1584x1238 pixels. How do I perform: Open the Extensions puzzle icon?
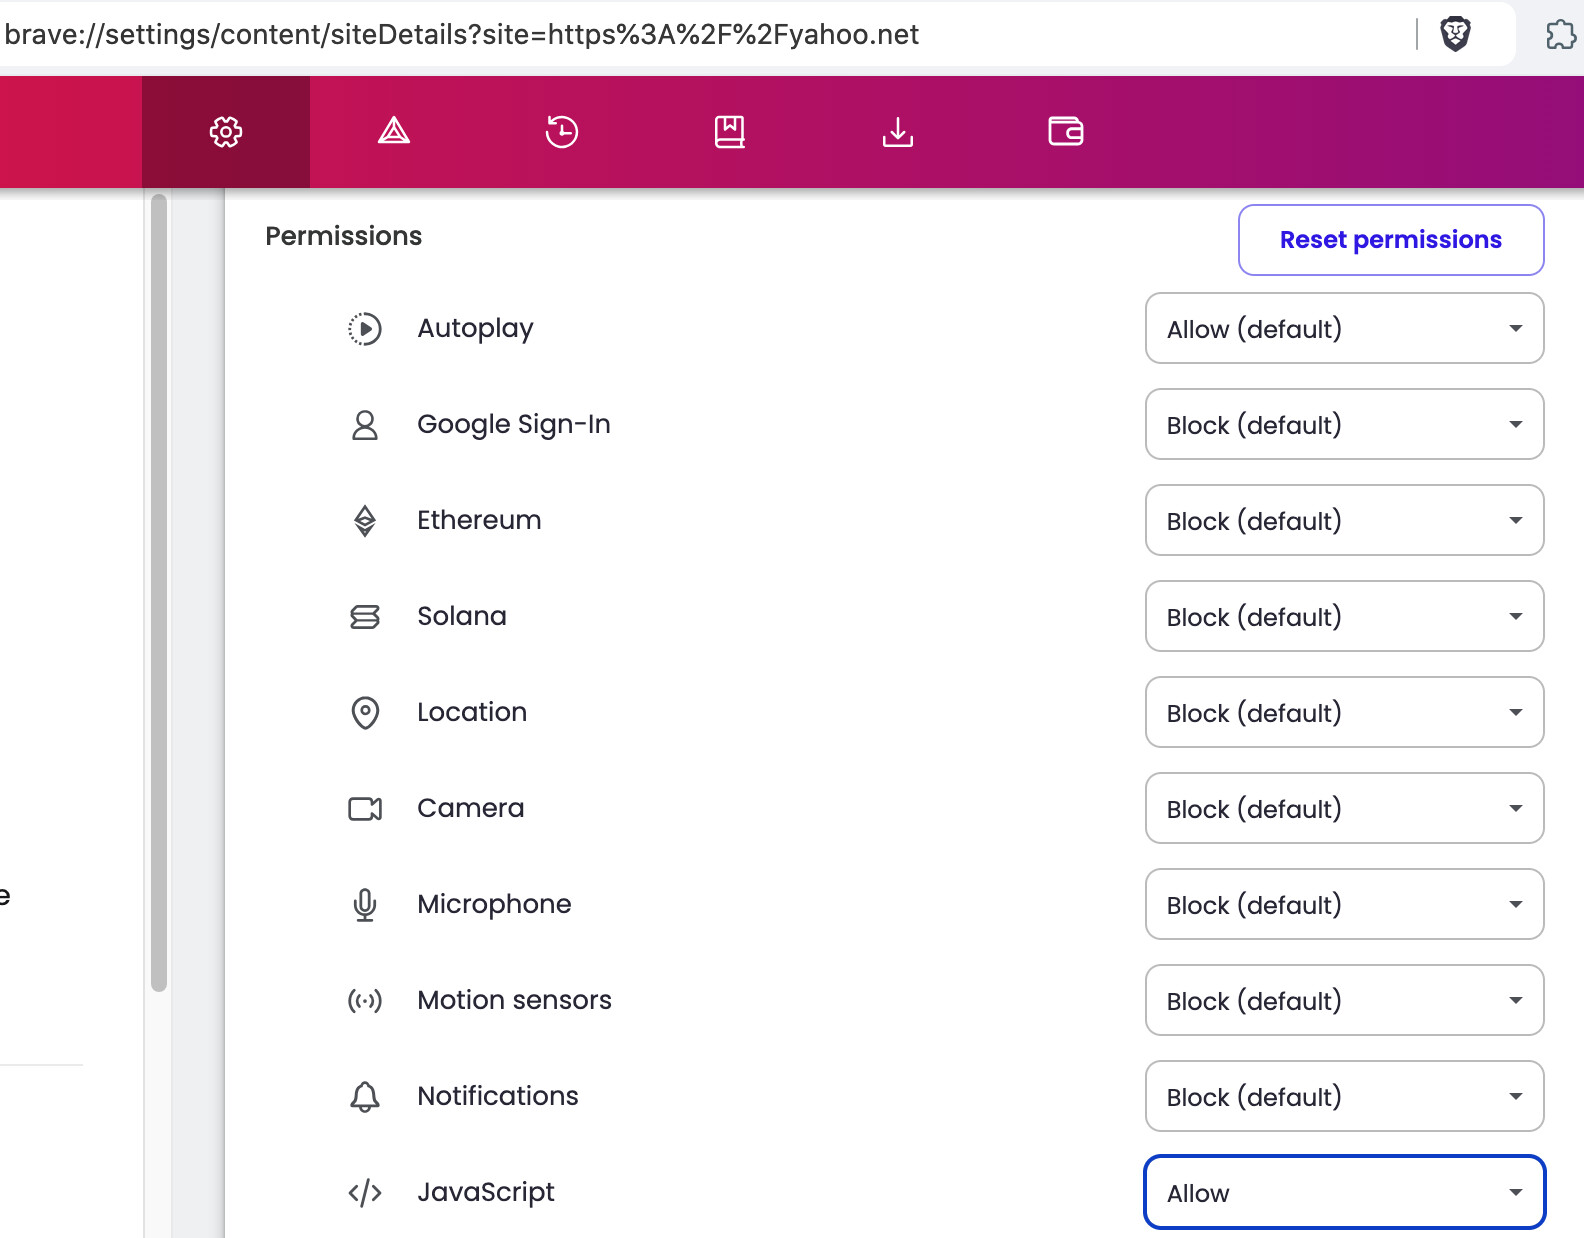click(1560, 35)
